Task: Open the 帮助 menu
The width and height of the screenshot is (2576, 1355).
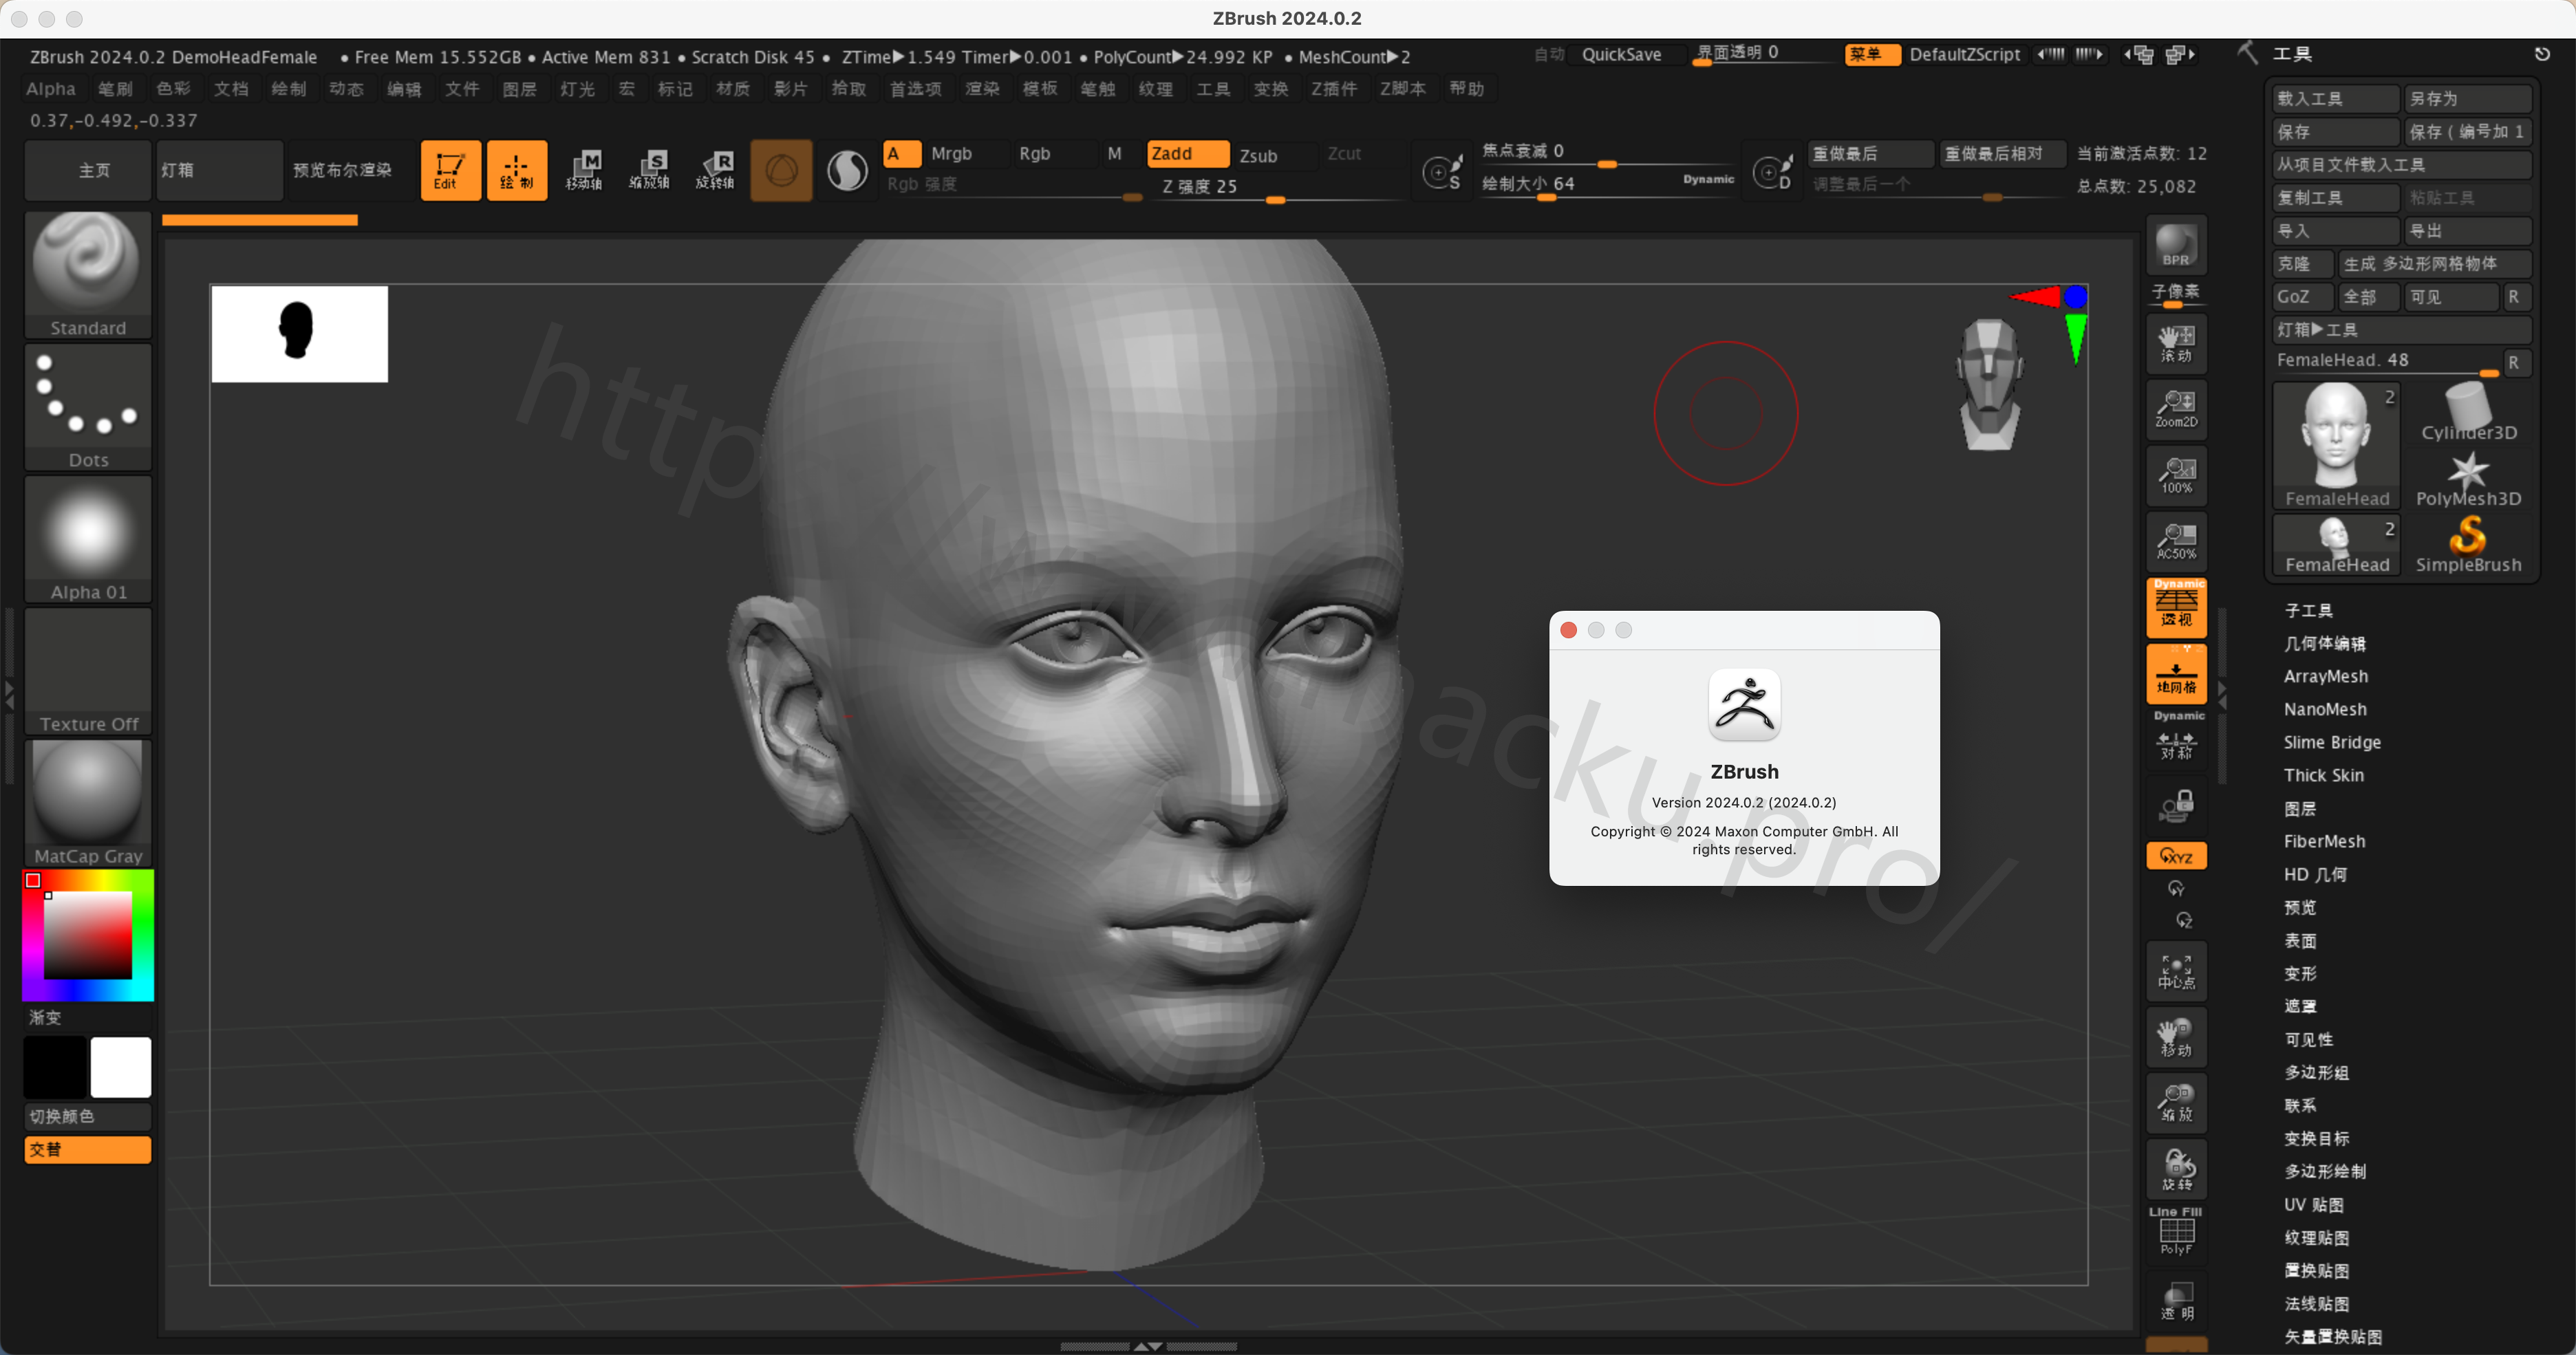Action: point(1466,89)
